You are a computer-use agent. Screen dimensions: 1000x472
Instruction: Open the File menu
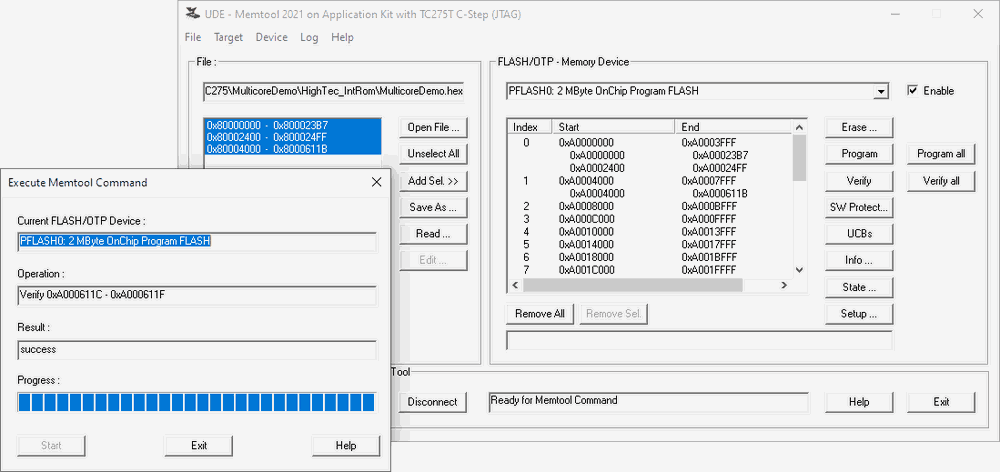[x=193, y=37]
